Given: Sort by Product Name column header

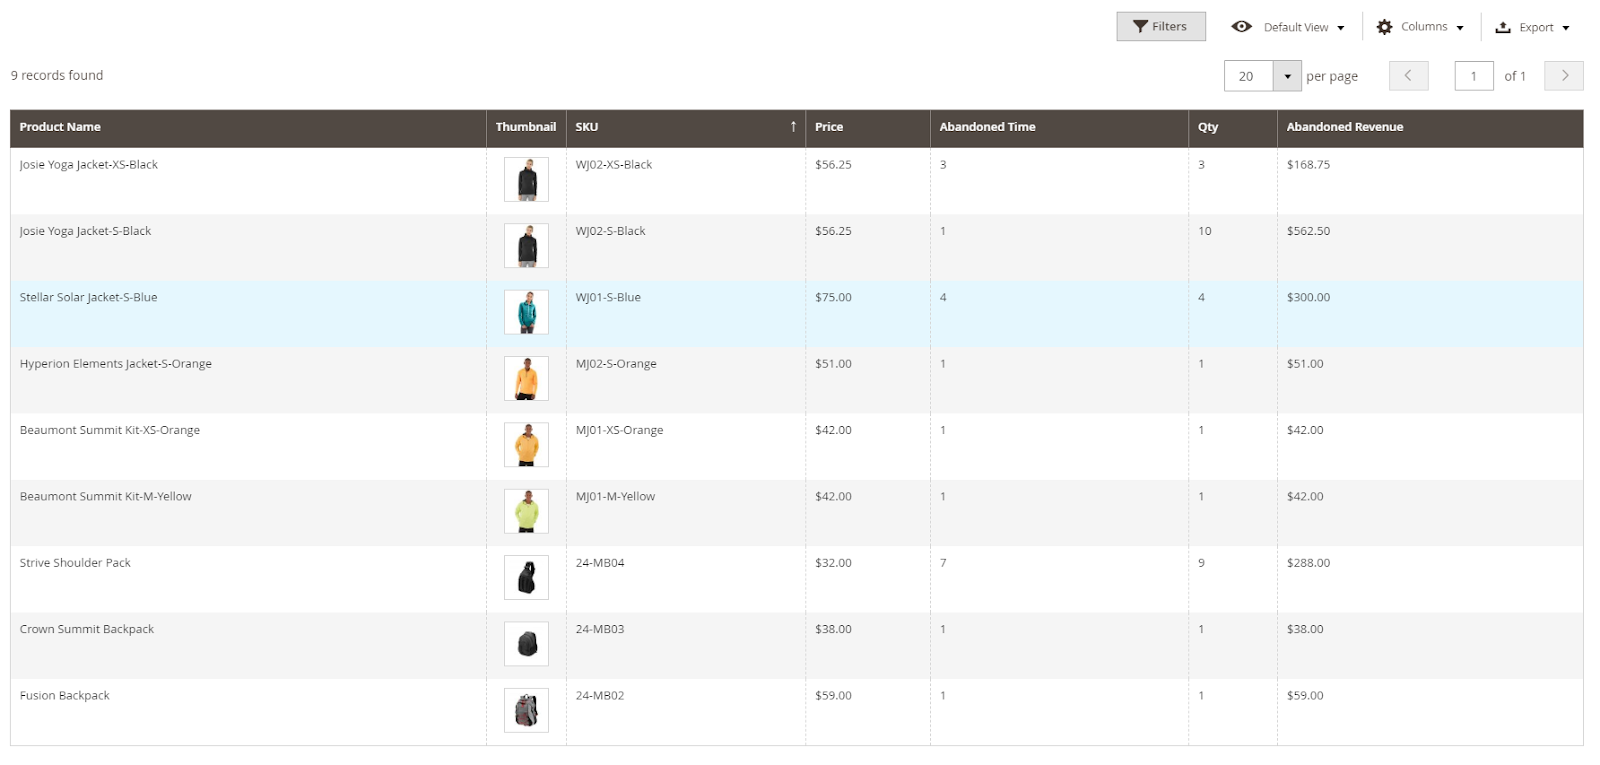Looking at the screenshot, I should 60,127.
